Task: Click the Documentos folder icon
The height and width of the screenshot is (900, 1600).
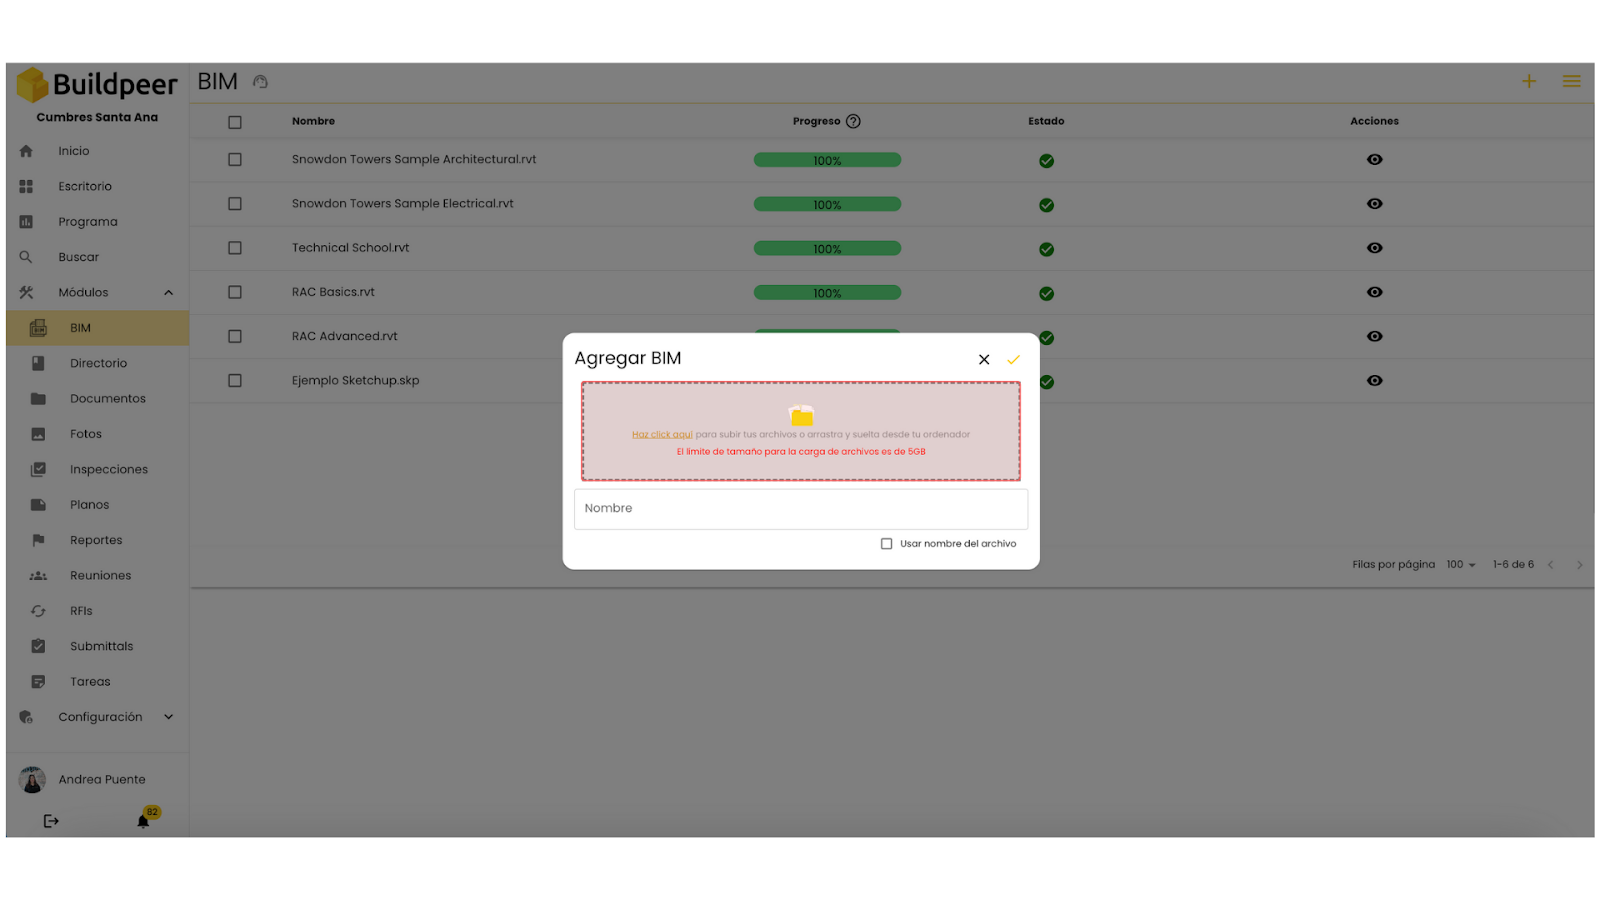Action: coord(38,399)
